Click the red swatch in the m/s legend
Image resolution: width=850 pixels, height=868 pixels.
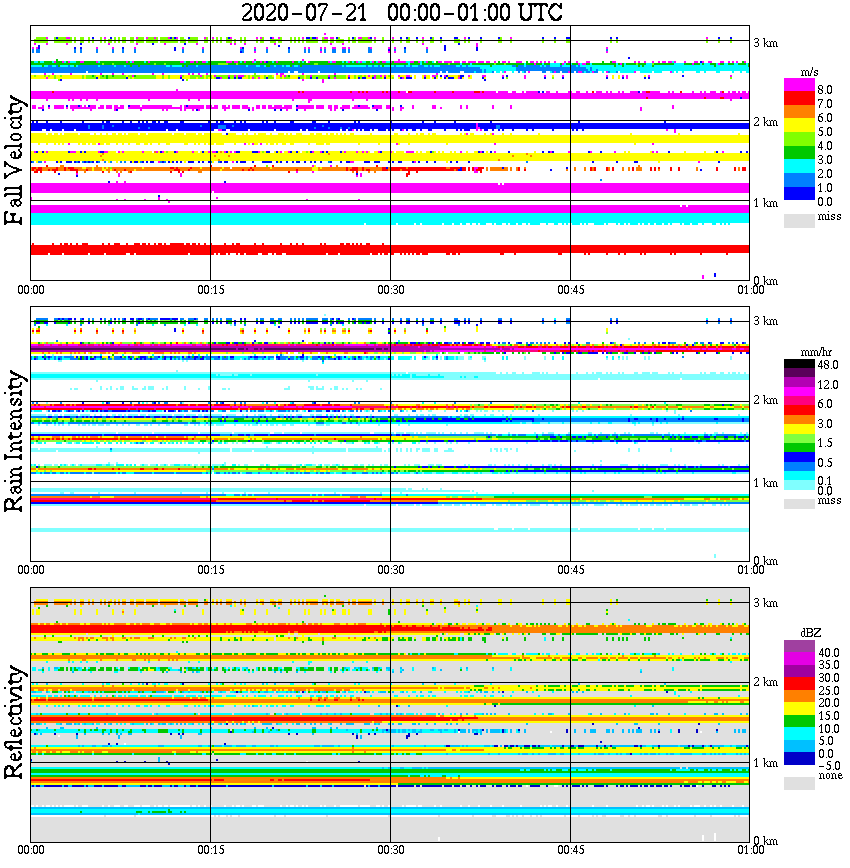click(x=799, y=99)
